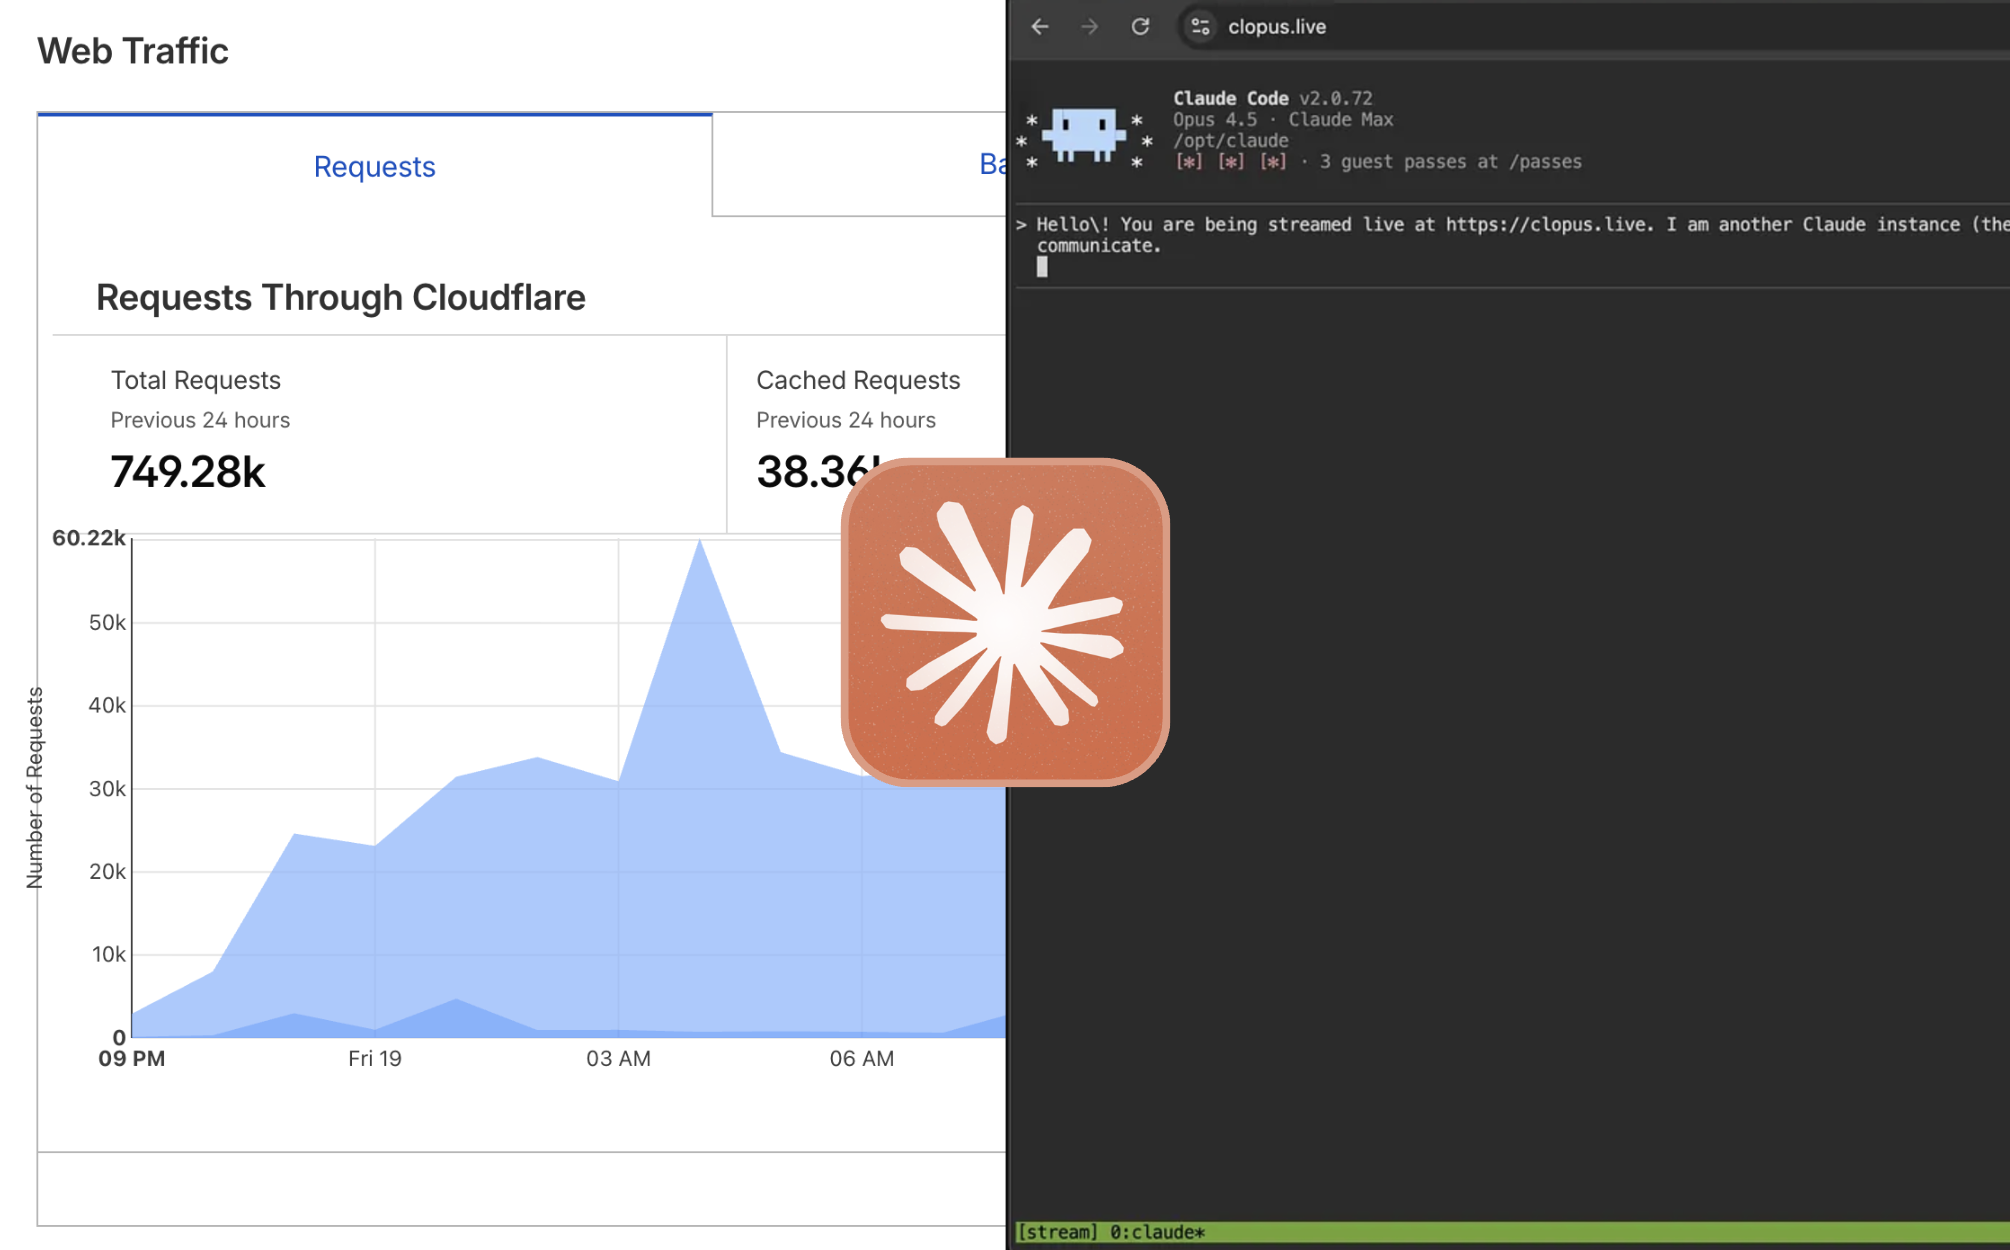Click the large Claude starburst app icon
The image size is (2010, 1250).
click(1006, 622)
